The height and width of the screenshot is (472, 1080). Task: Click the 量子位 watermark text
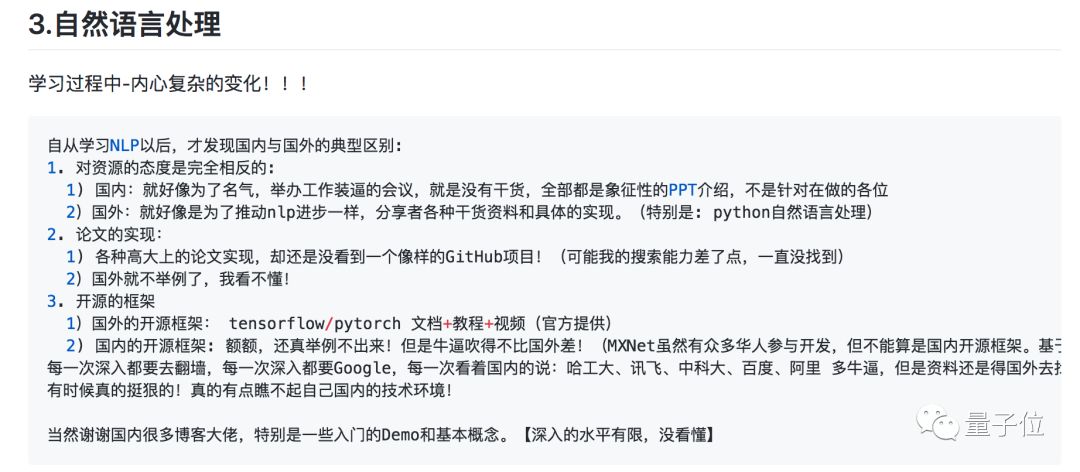point(1004,425)
